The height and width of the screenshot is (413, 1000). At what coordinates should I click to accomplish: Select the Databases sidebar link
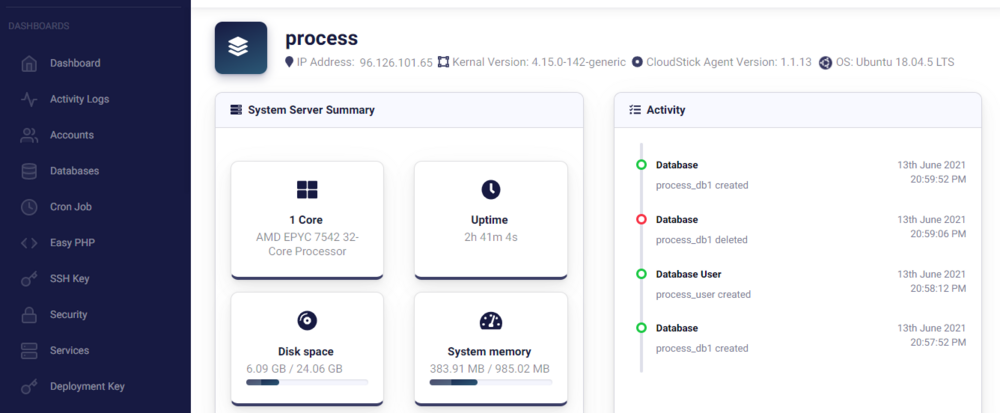74,171
